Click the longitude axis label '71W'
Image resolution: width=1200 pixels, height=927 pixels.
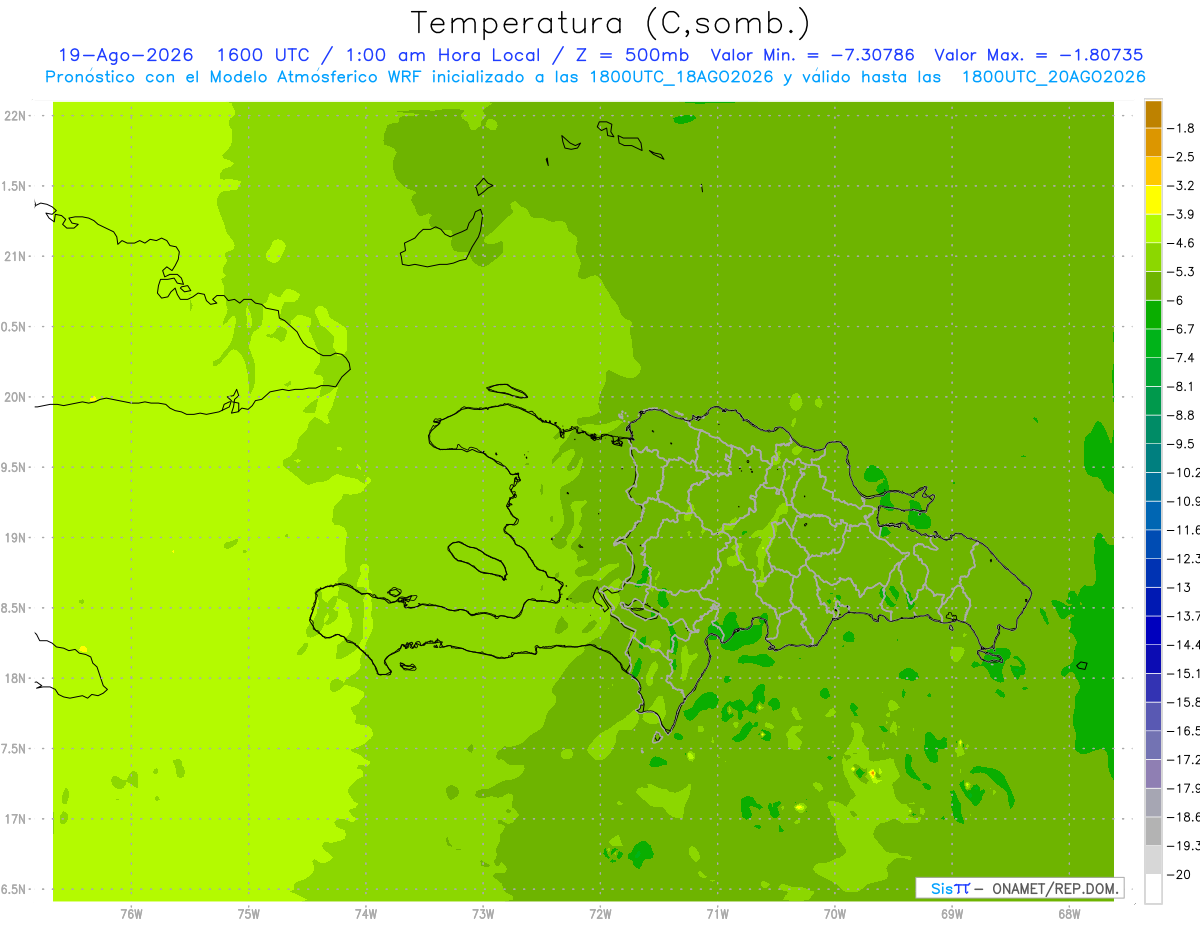coord(717,914)
